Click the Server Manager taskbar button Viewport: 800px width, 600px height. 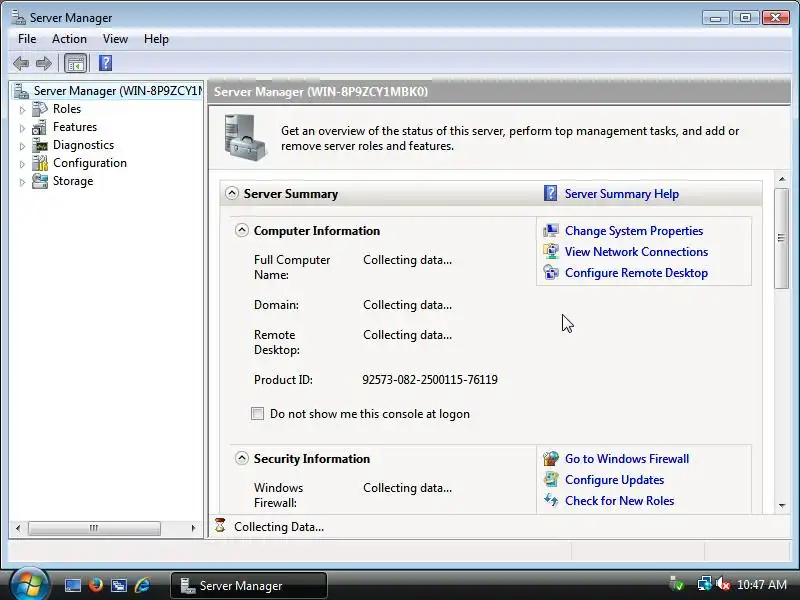[x=248, y=585]
